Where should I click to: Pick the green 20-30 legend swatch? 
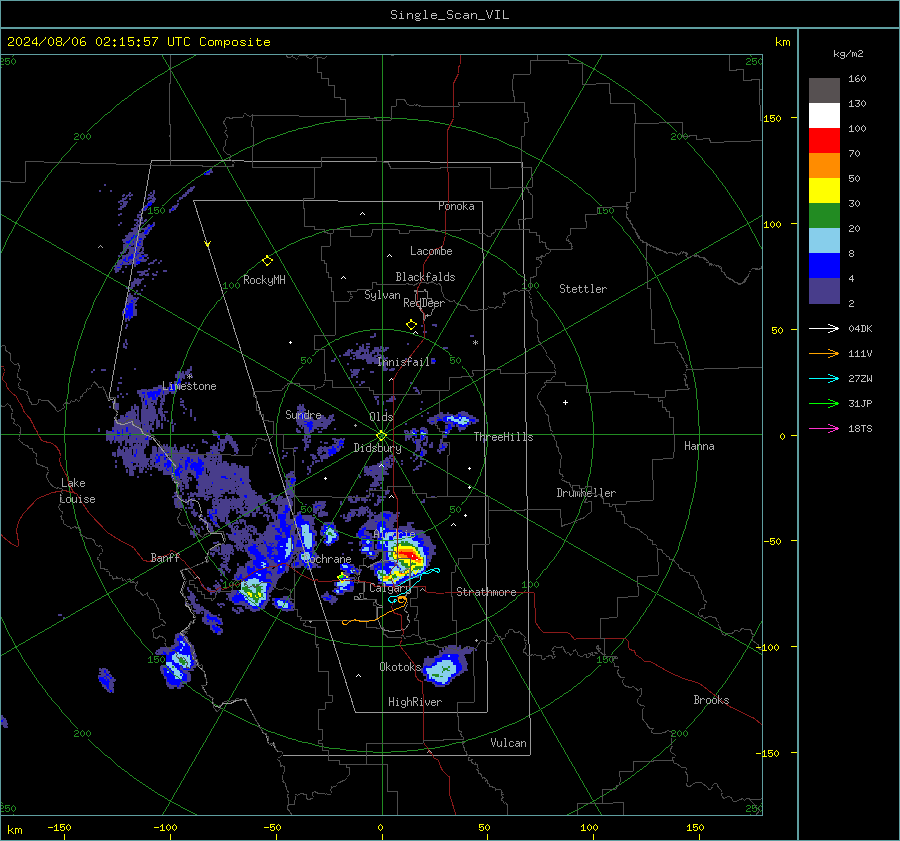tap(824, 216)
